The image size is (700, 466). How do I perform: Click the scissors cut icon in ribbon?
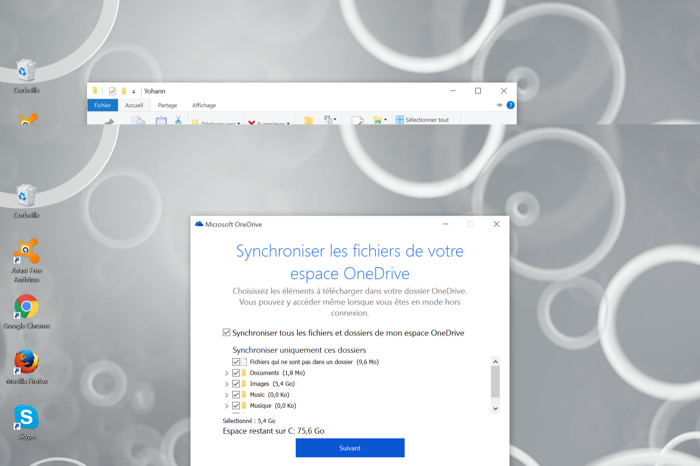click(178, 121)
